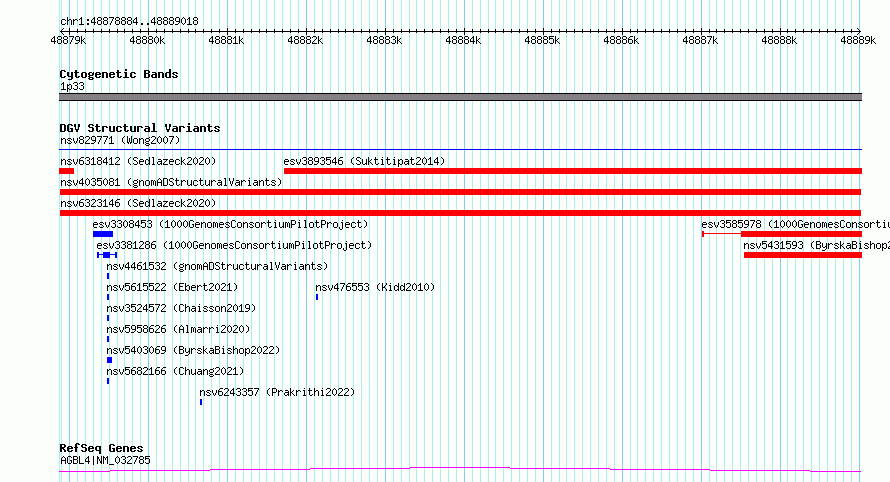Click the Cytogenetic Bands track title

(x=119, y=74)
